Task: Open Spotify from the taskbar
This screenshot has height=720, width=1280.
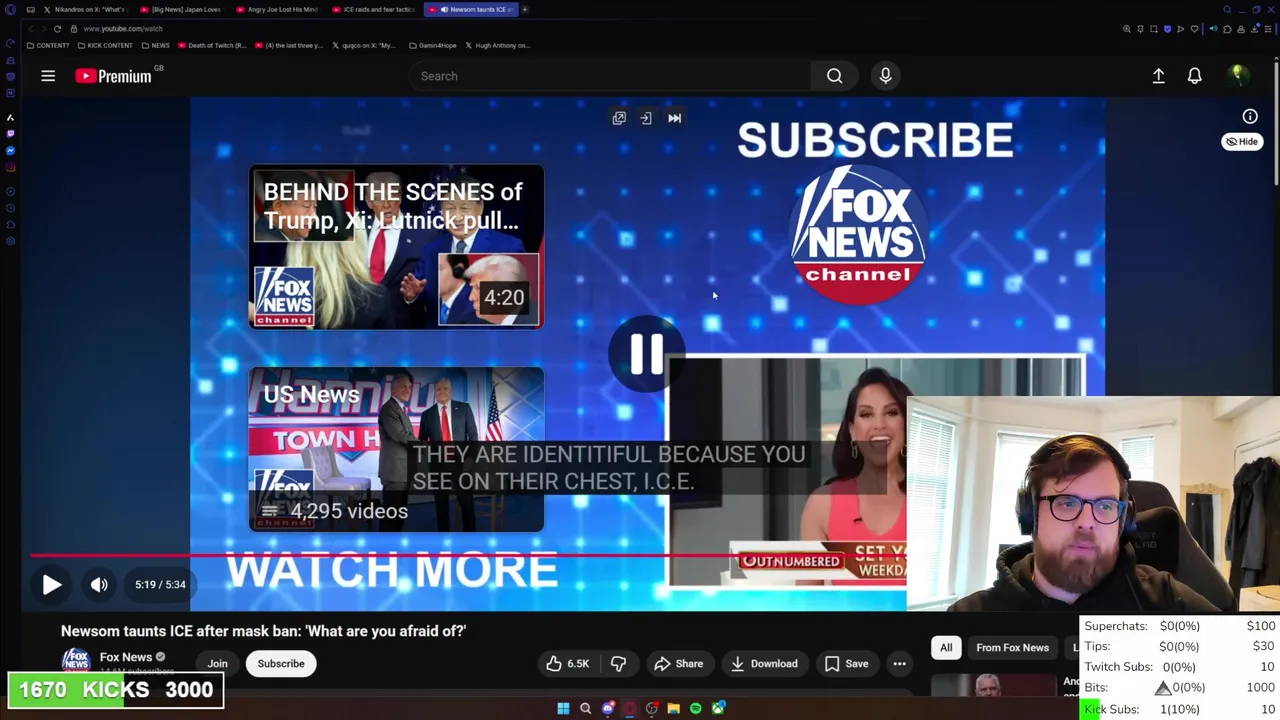Action: pyautogui.click(x=696, y=709)
